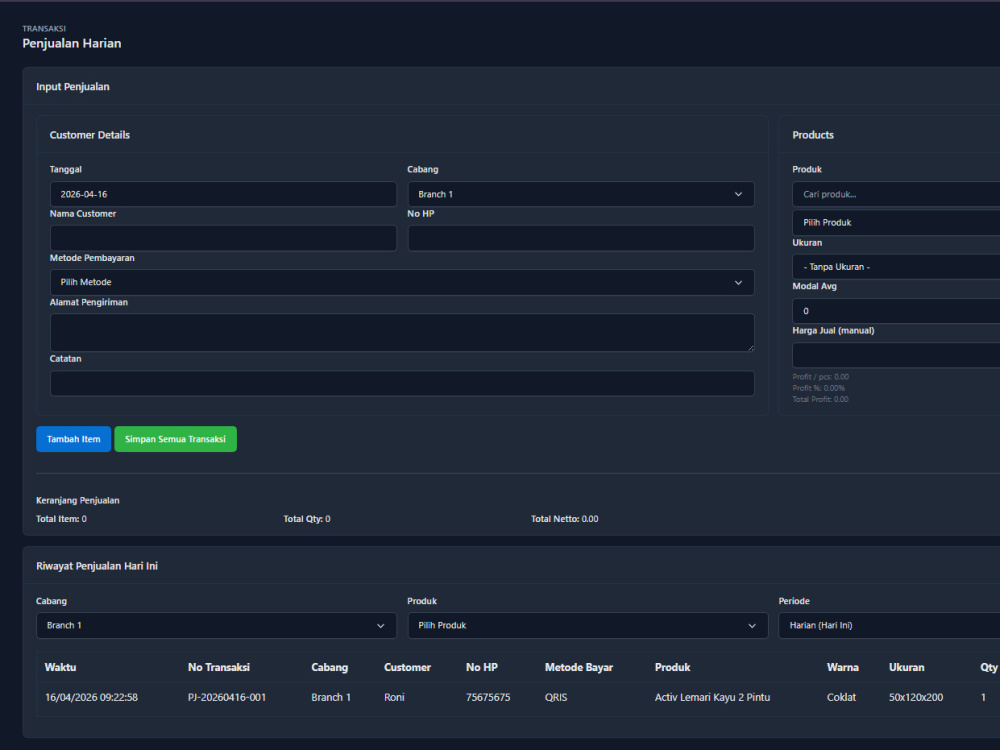Click the Branch 1 cell in table row
The width and height of the screenshot is (1000, 750).
[331, 697]
